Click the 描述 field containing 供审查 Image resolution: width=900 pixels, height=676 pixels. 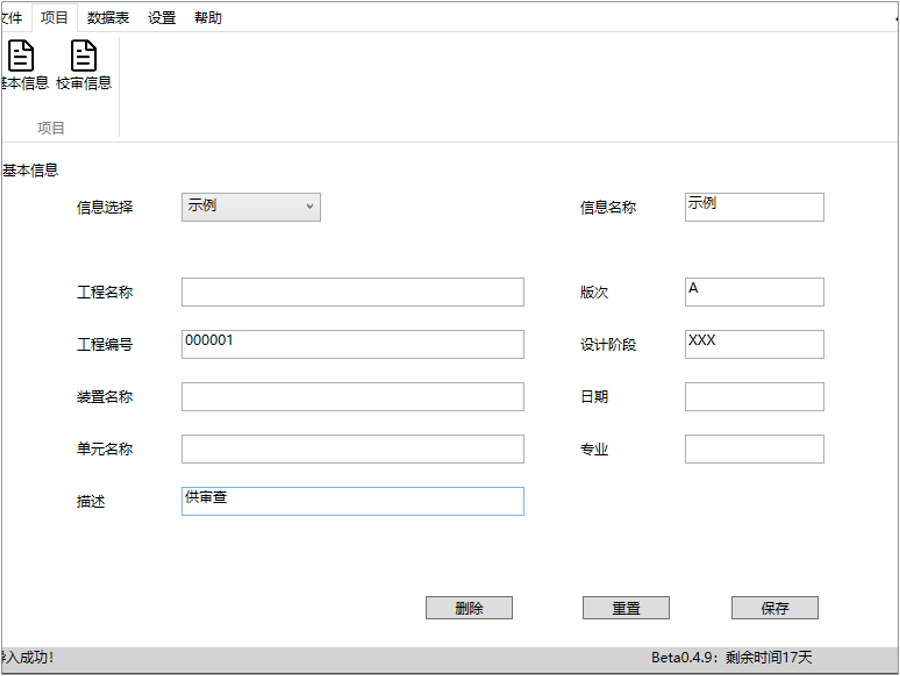[352, 501]
